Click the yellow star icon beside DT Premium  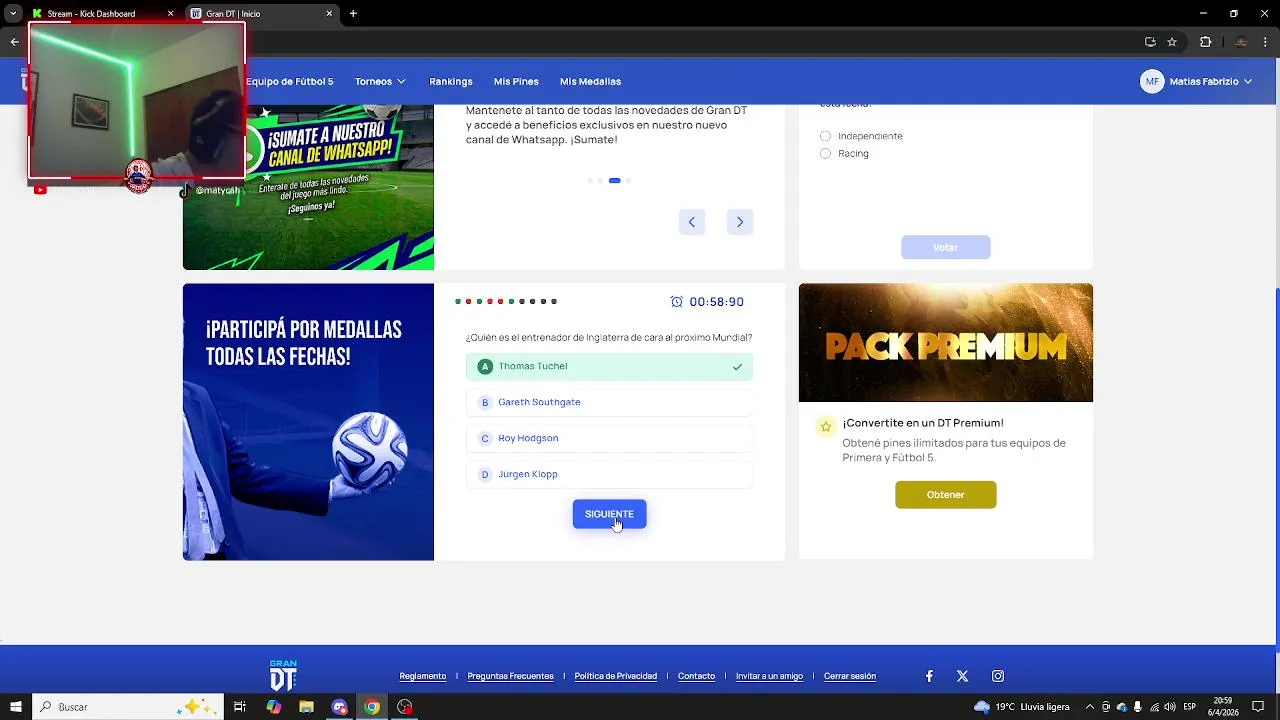tap(826, 427)
